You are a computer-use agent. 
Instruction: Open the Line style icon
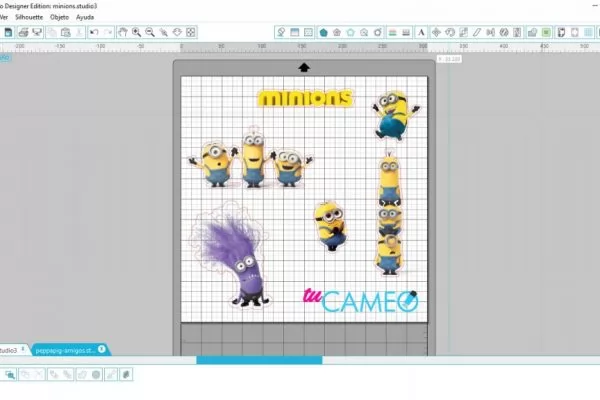pos(406,33)
